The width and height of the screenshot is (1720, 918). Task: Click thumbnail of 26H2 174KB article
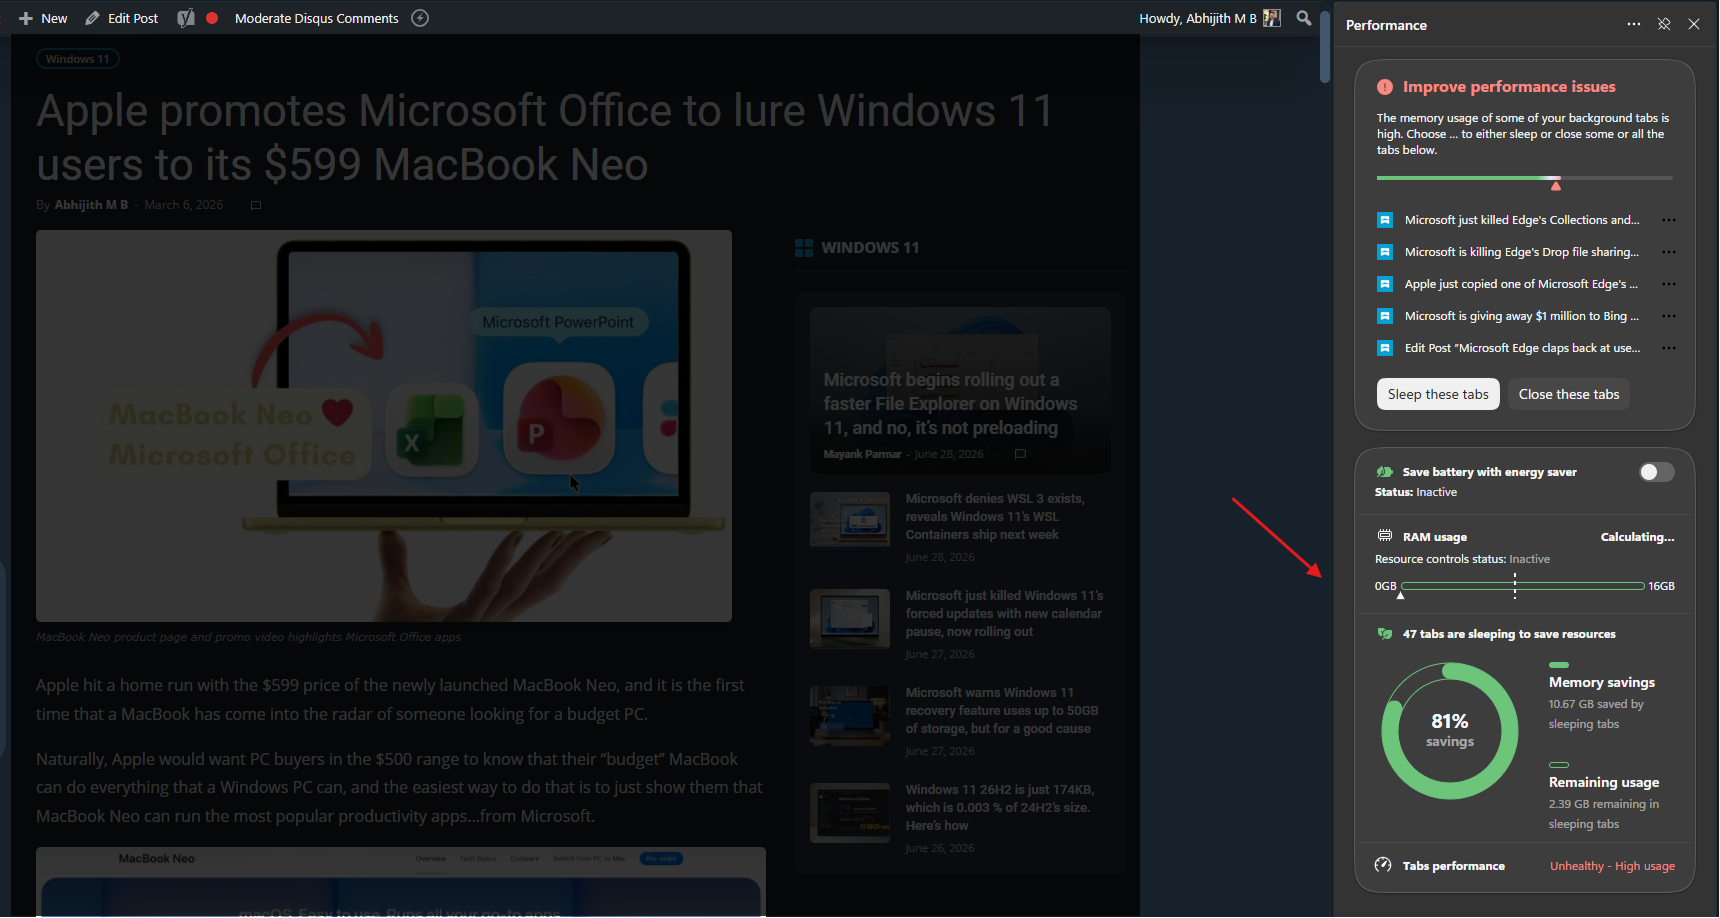(850, 812)
